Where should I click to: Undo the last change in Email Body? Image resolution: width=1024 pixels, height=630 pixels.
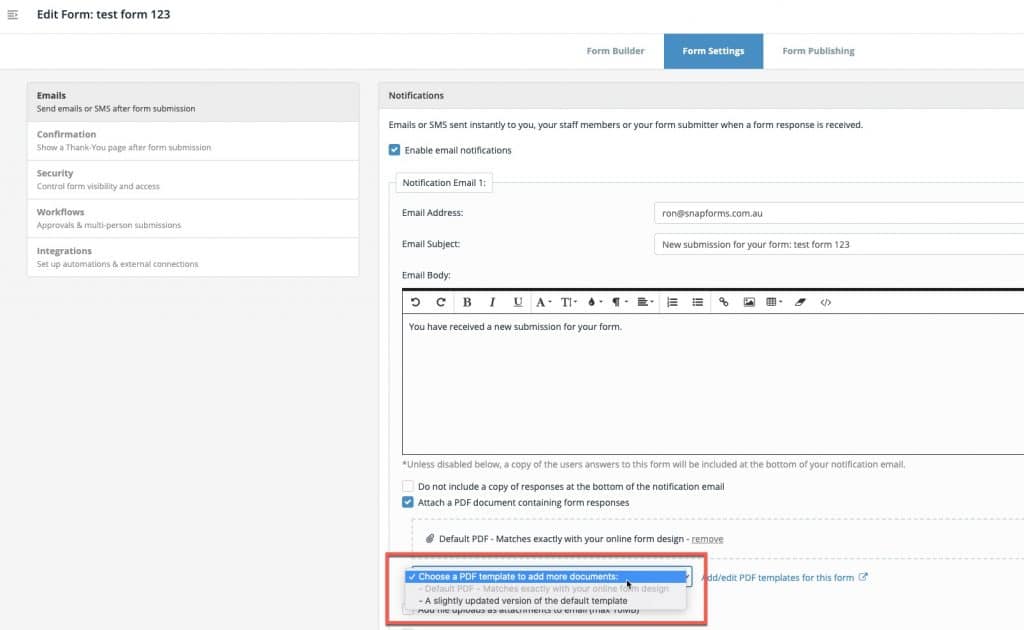[418, 301]
